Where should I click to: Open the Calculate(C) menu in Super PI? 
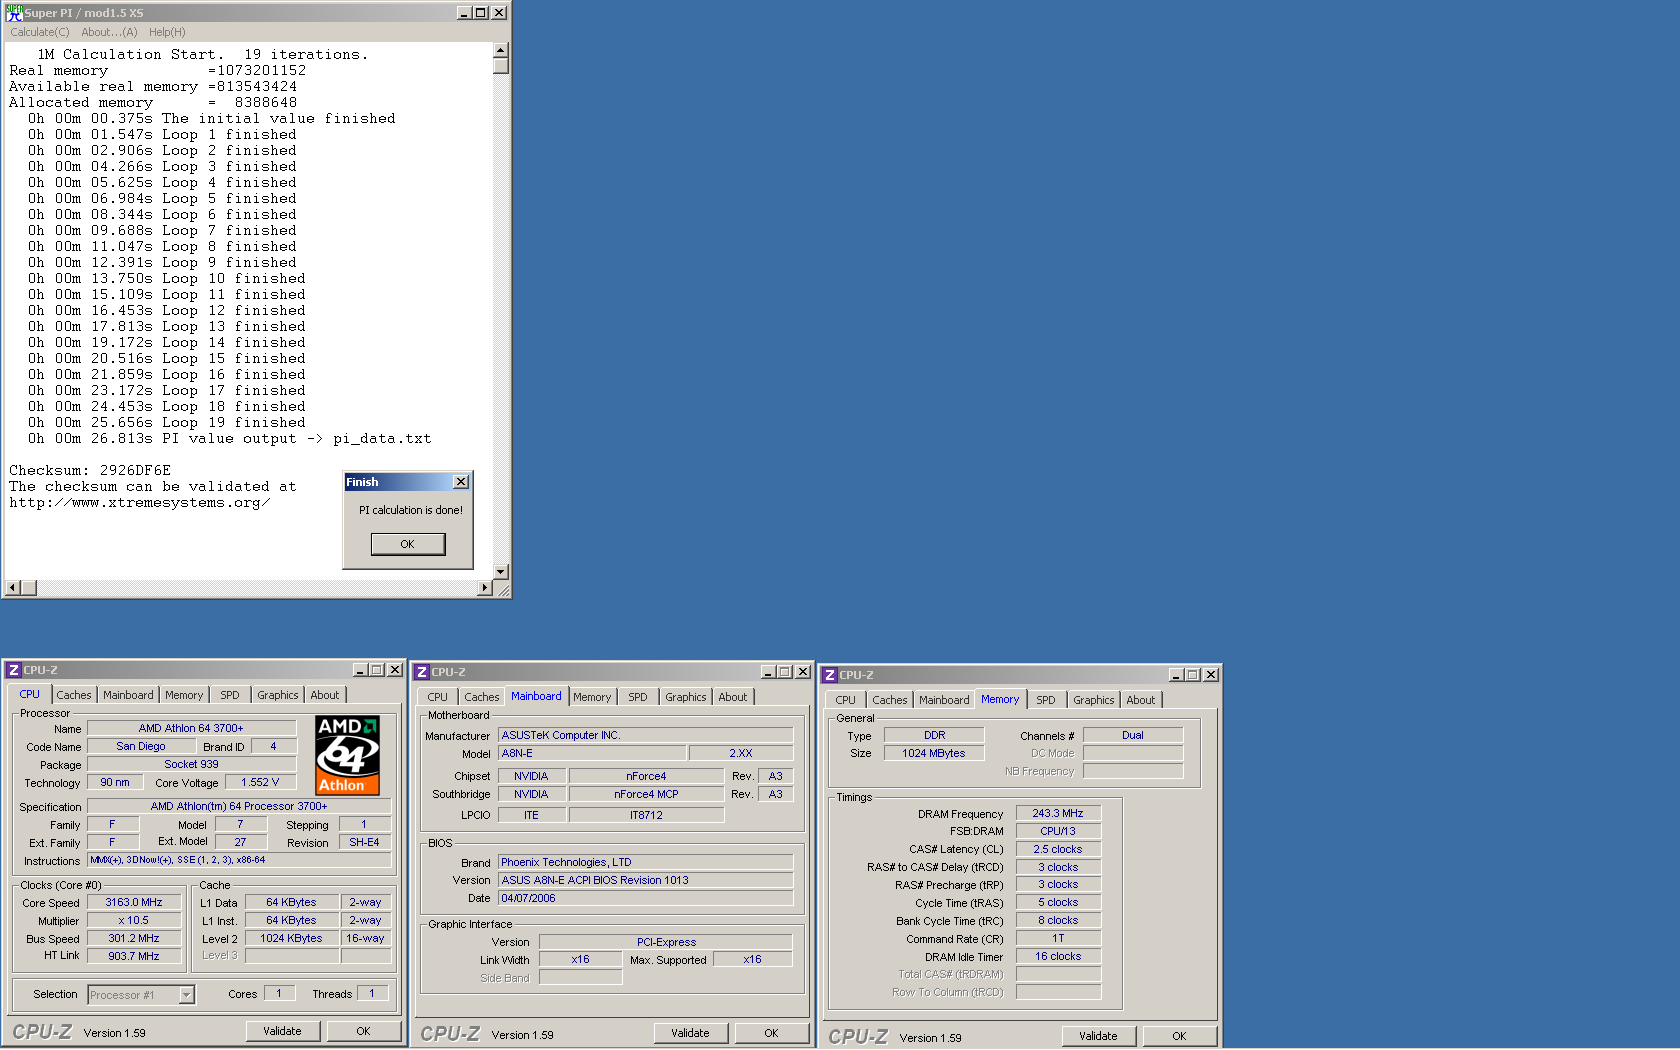click(40, 32)
